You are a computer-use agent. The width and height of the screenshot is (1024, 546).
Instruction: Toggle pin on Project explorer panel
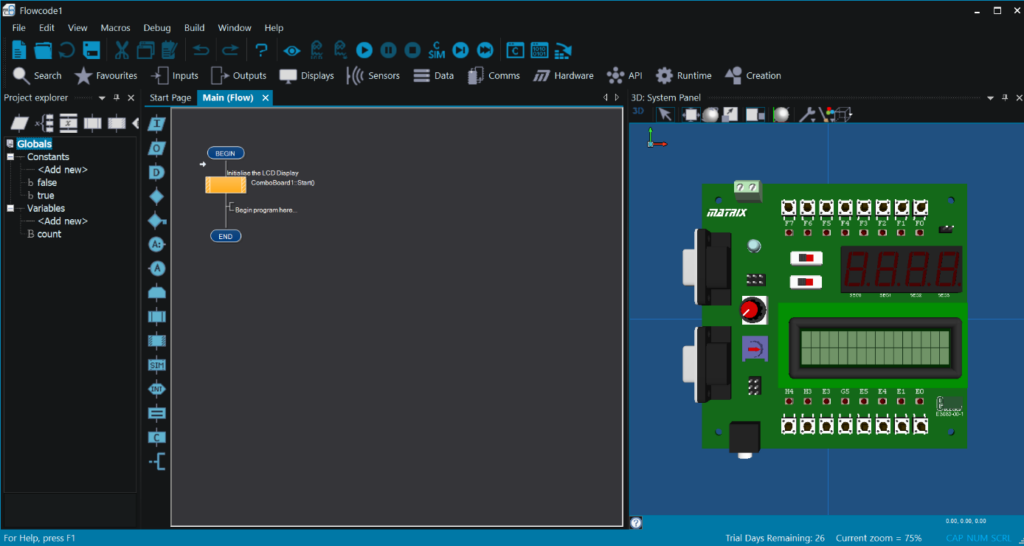(116, 98)
